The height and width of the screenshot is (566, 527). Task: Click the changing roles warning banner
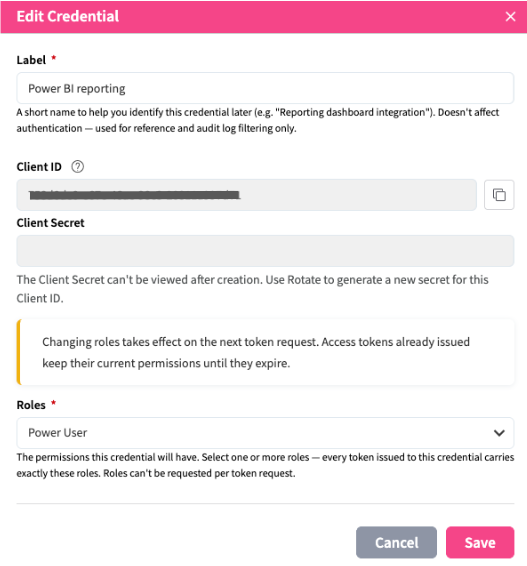(265, 352)
